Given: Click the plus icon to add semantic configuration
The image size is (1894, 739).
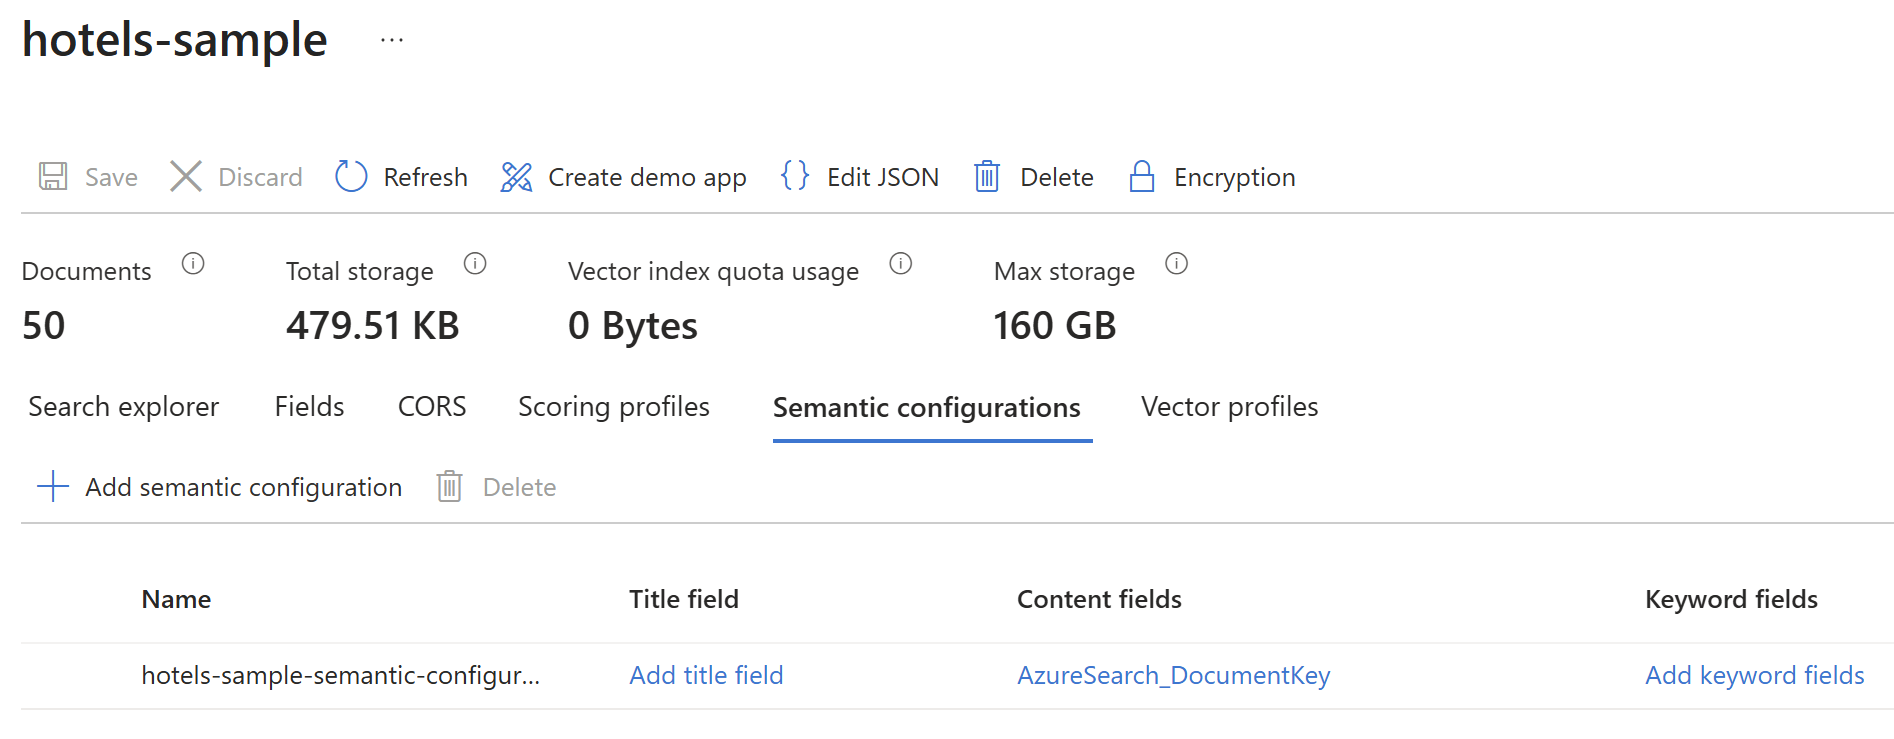Looking at the screenshot, I should pos(53,487).
